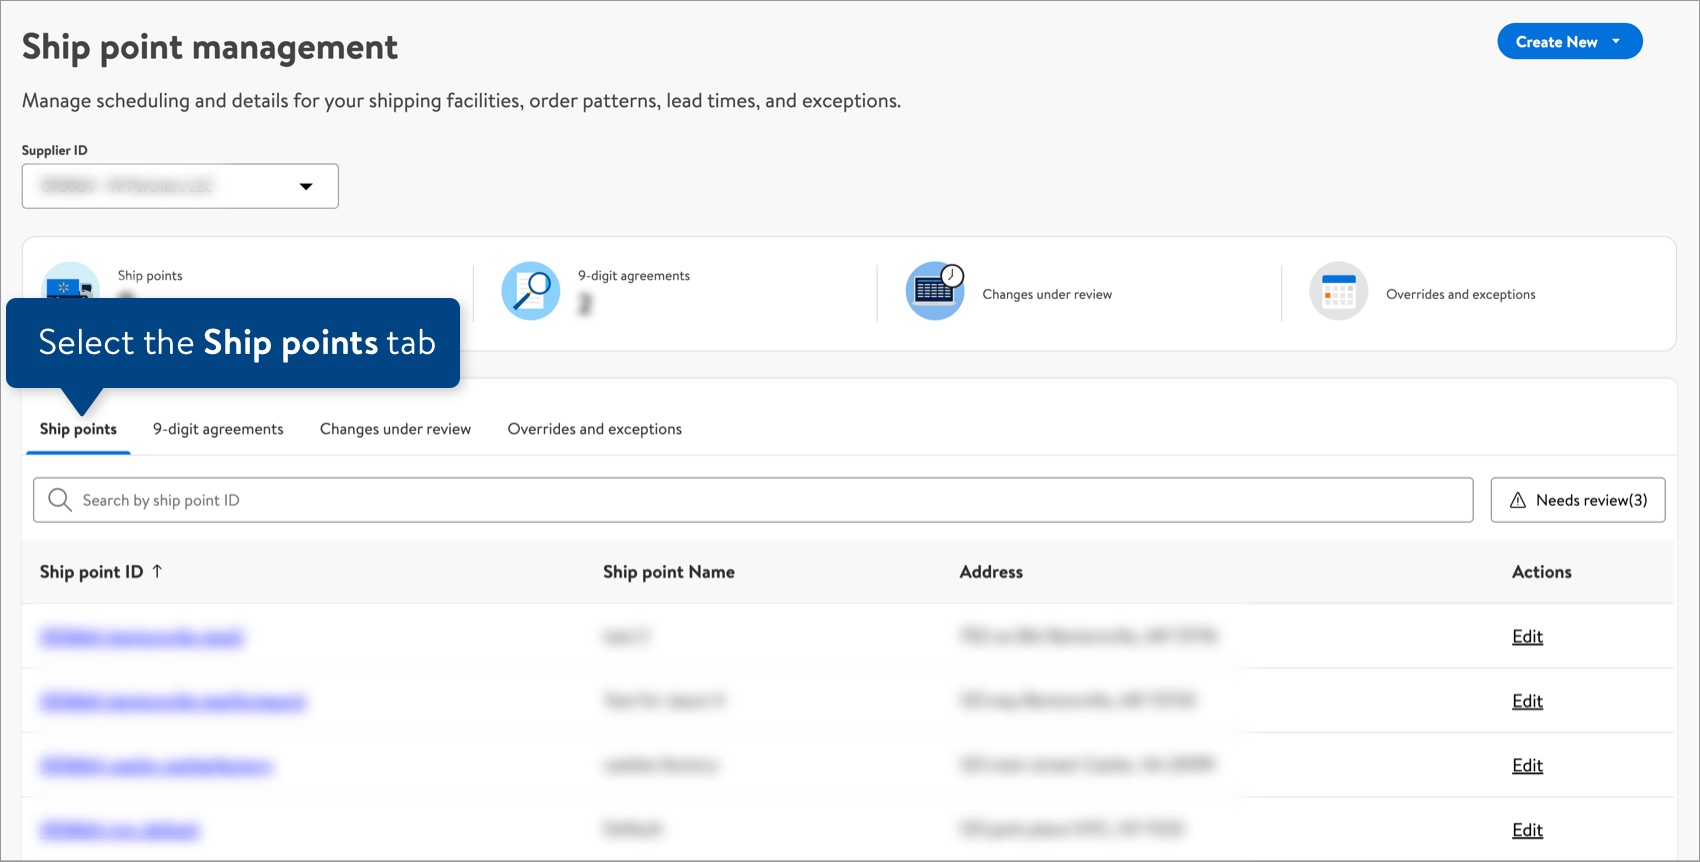Edit the third ship point row
The image size is (1700, 862).
(1527, 765)
